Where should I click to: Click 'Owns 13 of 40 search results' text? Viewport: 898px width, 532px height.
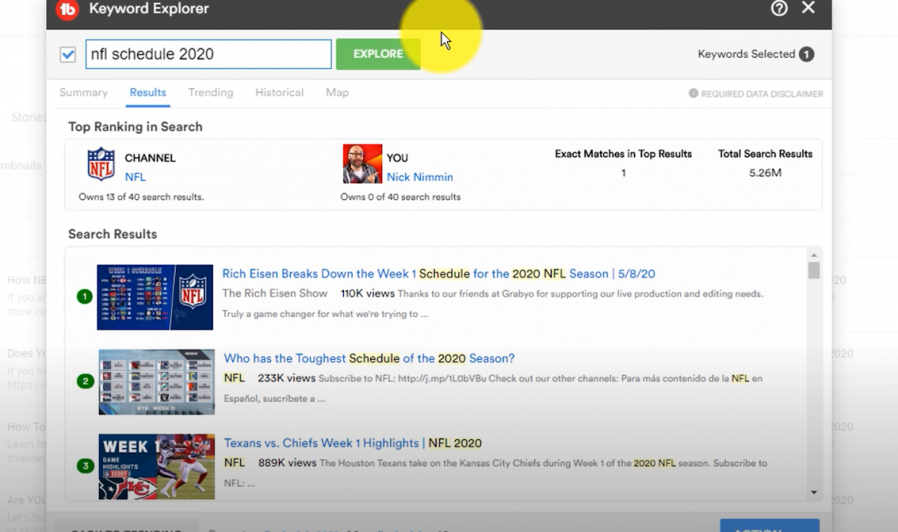tap(141, 197)
